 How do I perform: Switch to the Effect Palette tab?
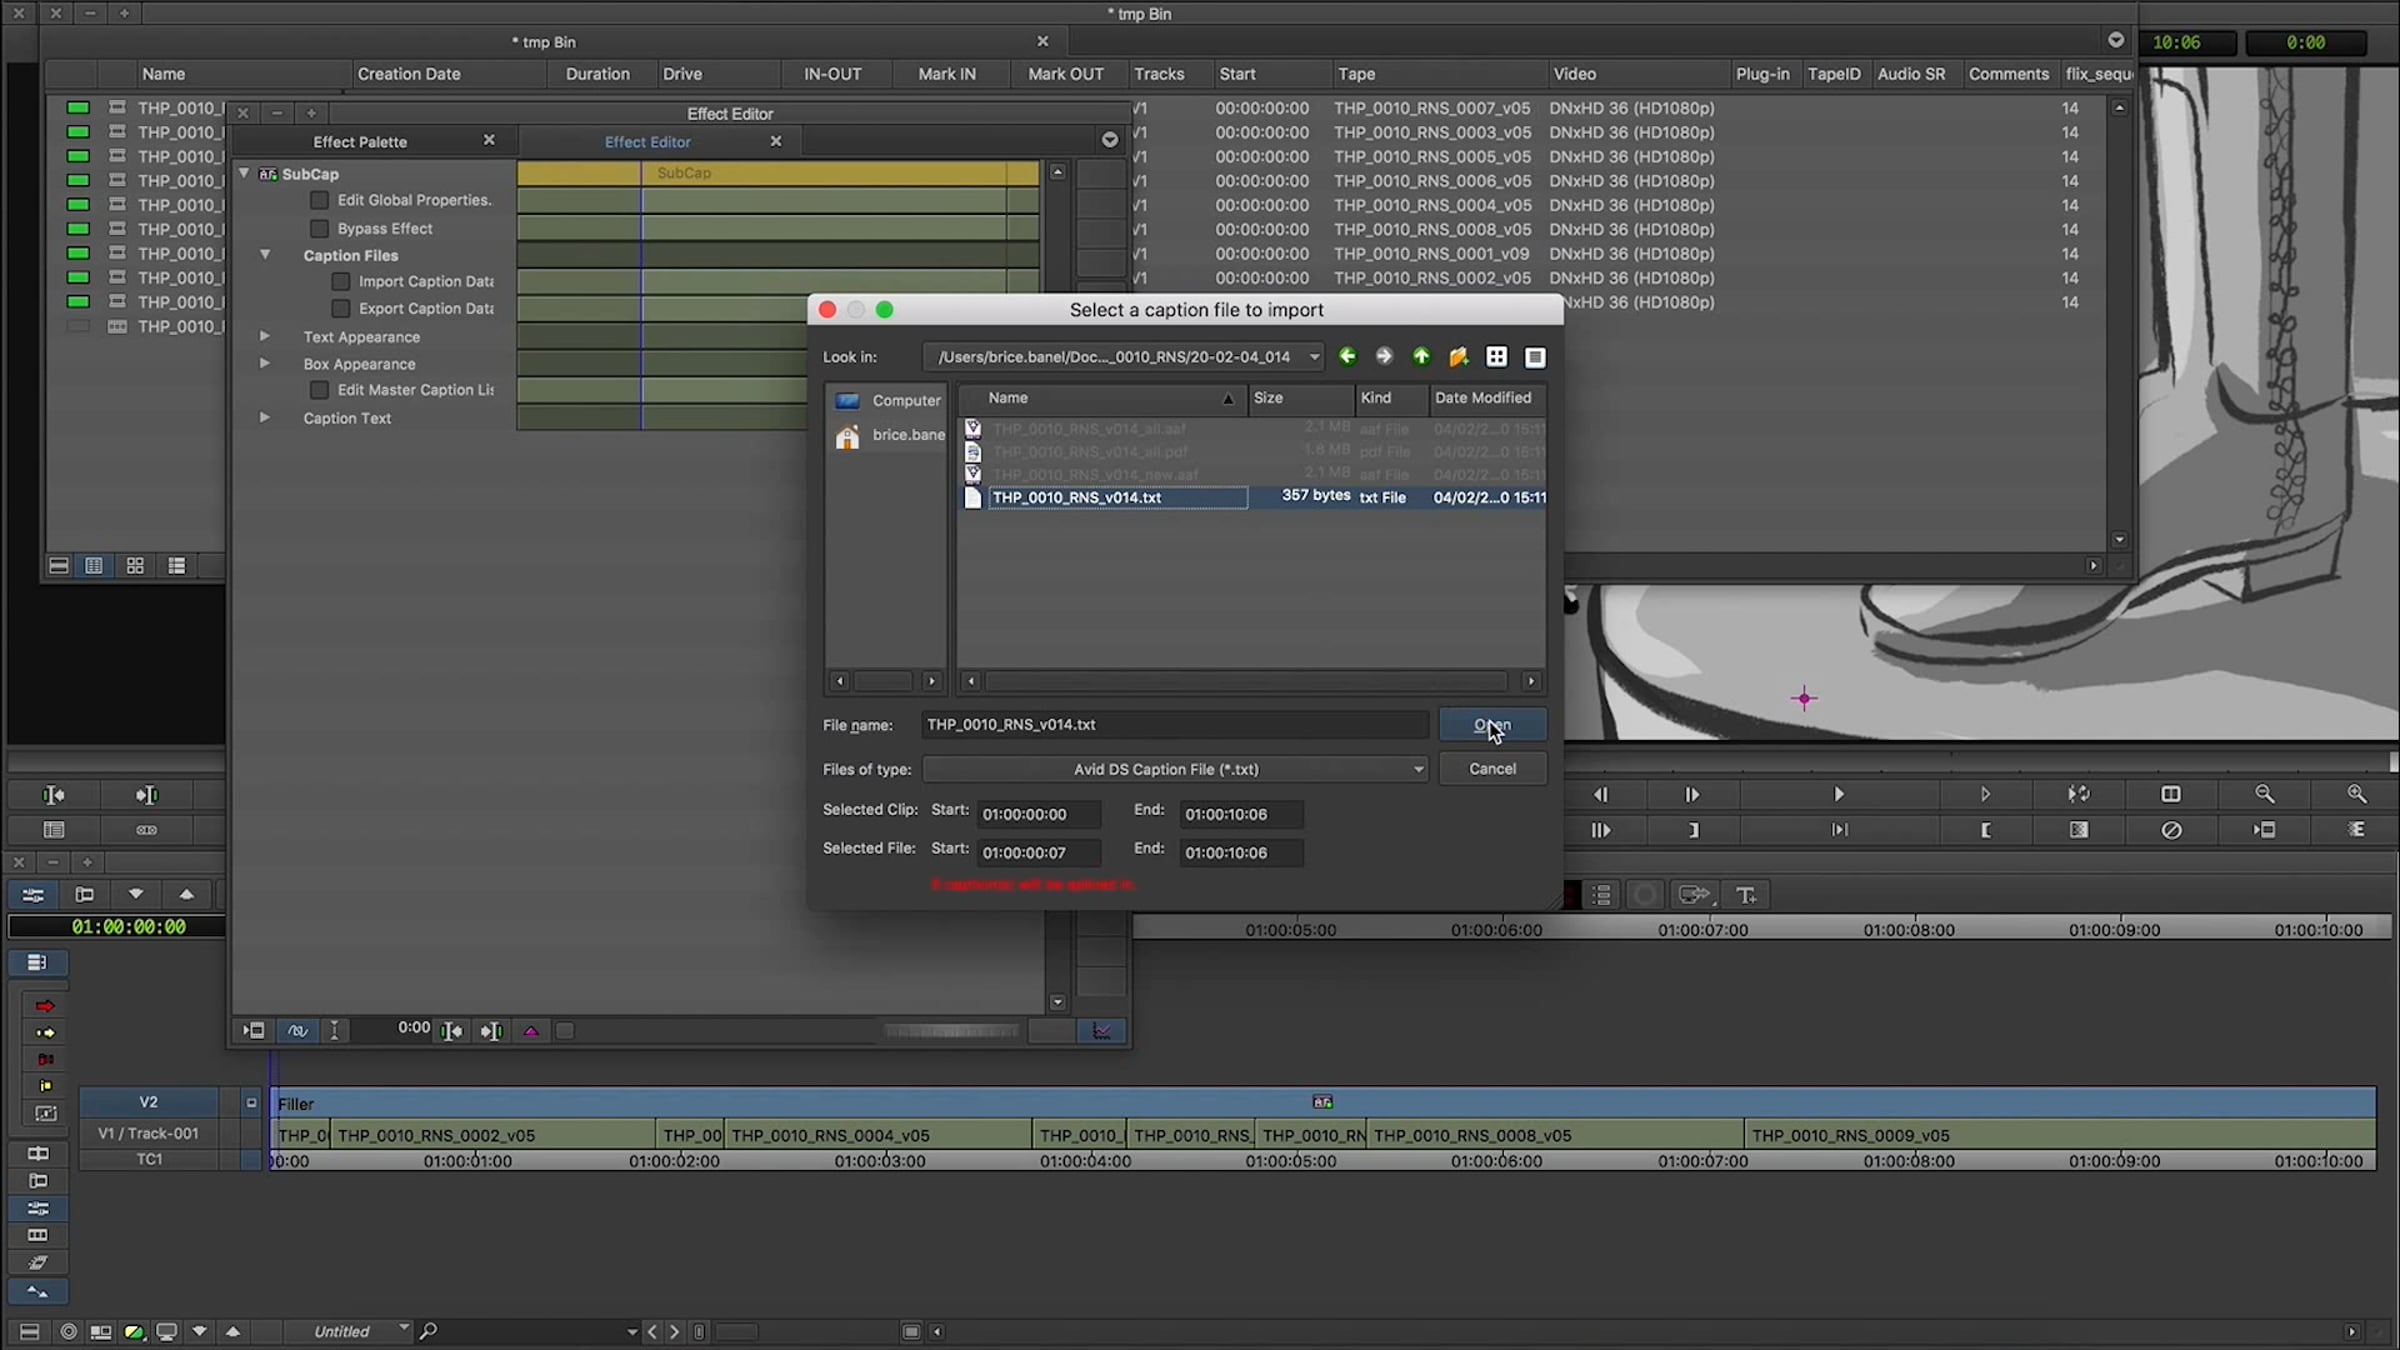click(x=360, y=142)
